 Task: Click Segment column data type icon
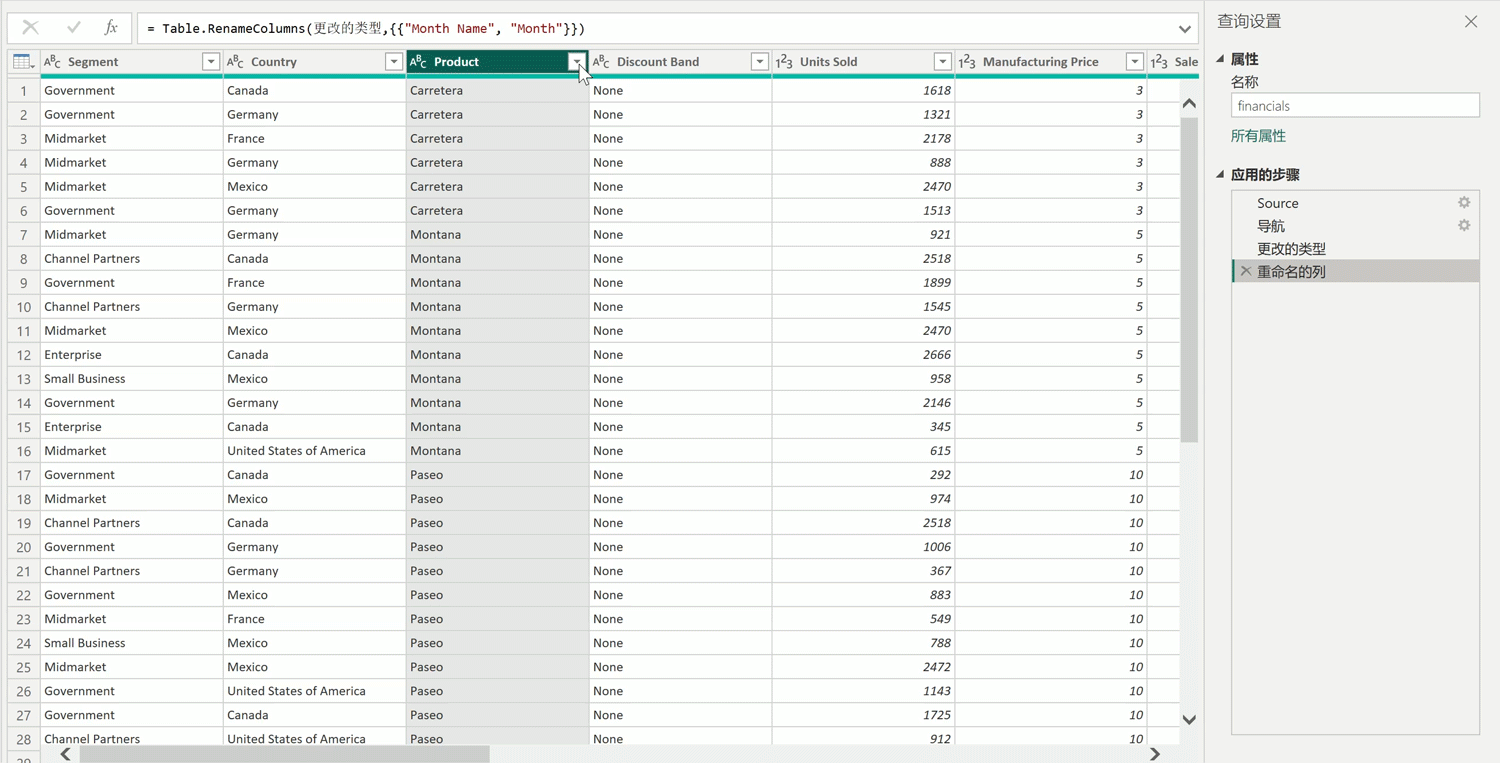pos(53,62)
